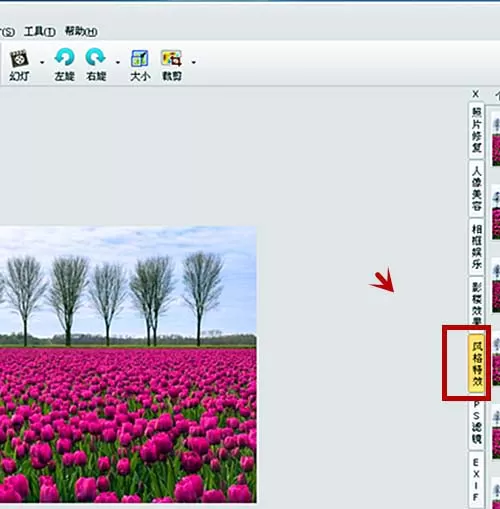The width and height of the screenshot is (500, 509).
Task: Expand the 右旋 rotate dropdown arrow
Action: pyautogui.click(x=118, y=62)
